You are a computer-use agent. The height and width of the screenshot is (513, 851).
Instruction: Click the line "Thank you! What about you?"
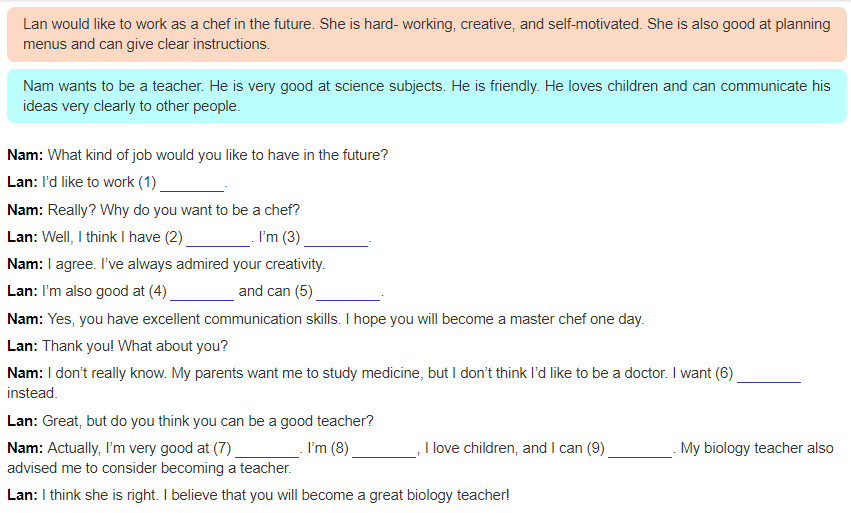point(135,346)
